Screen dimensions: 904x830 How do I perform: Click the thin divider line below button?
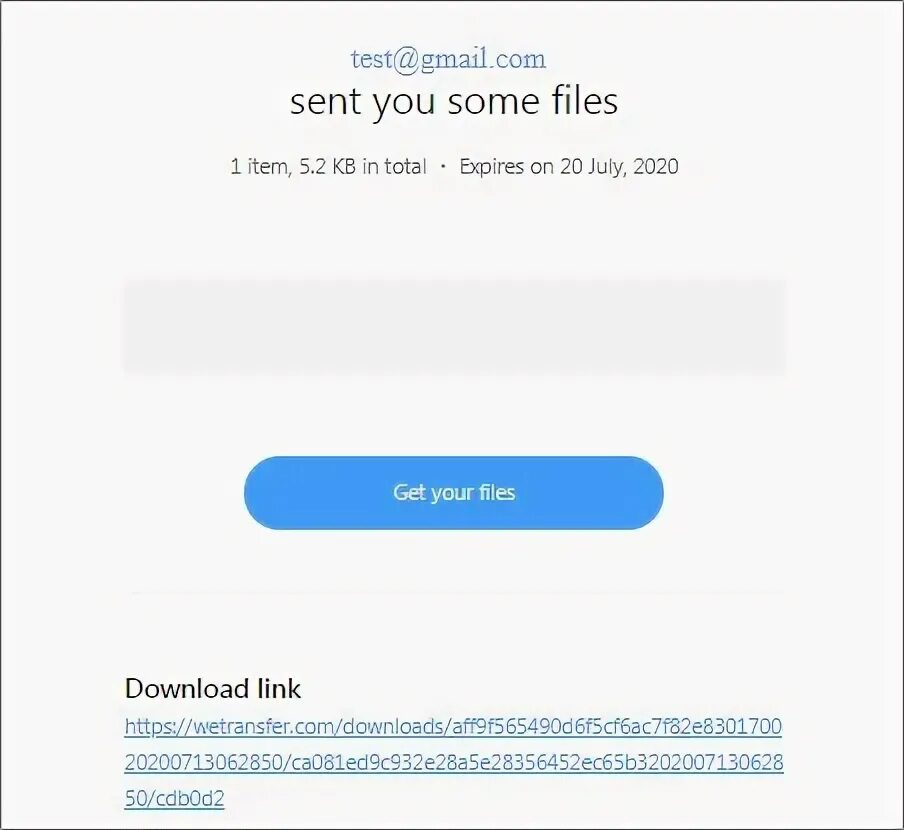(x=457, y=591)
